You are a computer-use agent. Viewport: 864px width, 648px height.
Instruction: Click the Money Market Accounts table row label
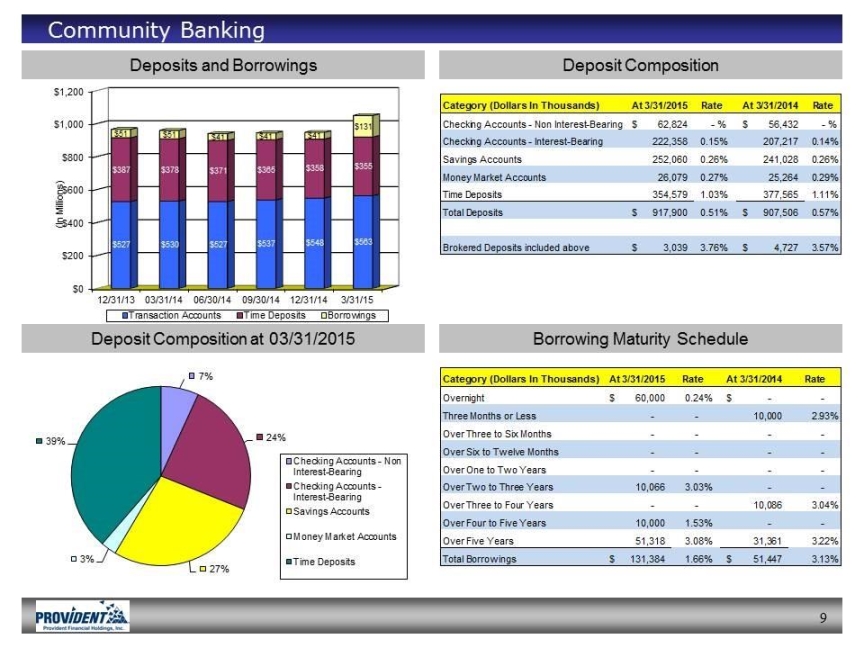(x=494, y=177)
